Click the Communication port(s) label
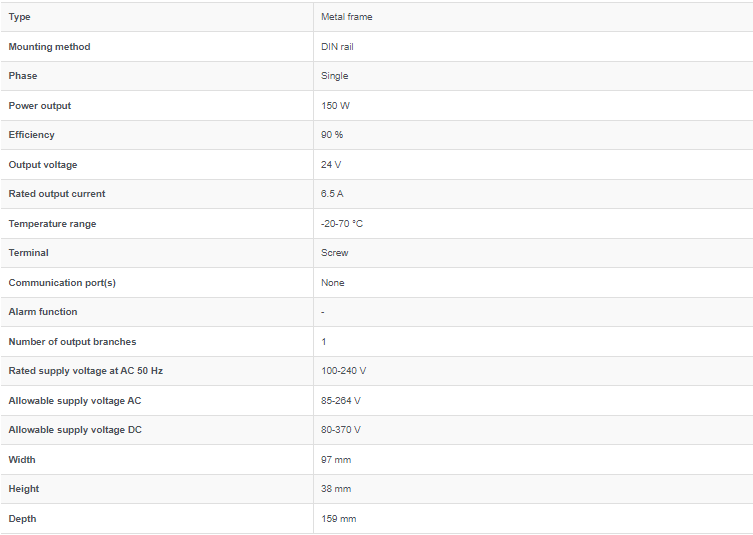 click(x=62, y=283)
